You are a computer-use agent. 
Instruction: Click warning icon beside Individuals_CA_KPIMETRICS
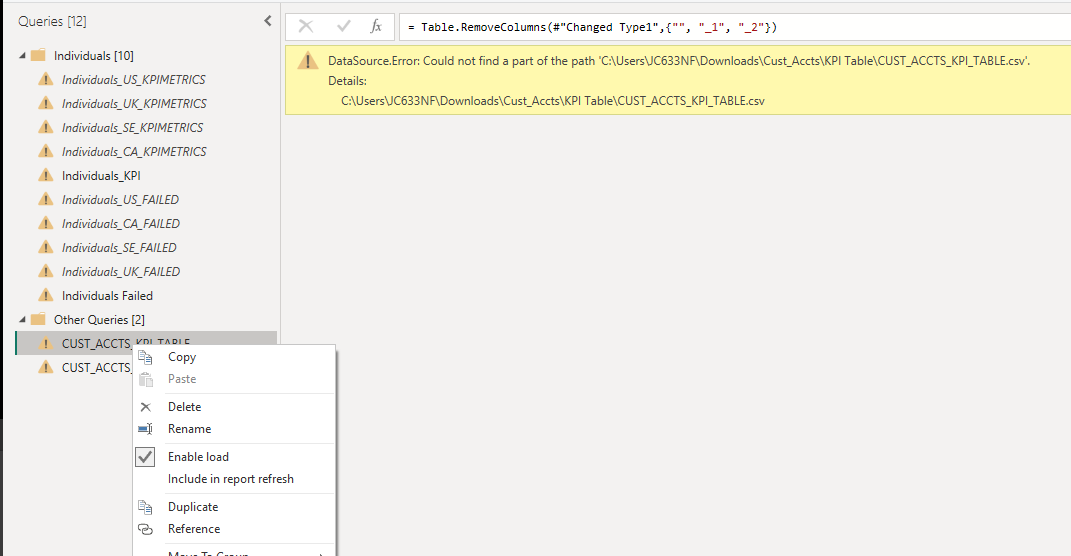[46, 151]
